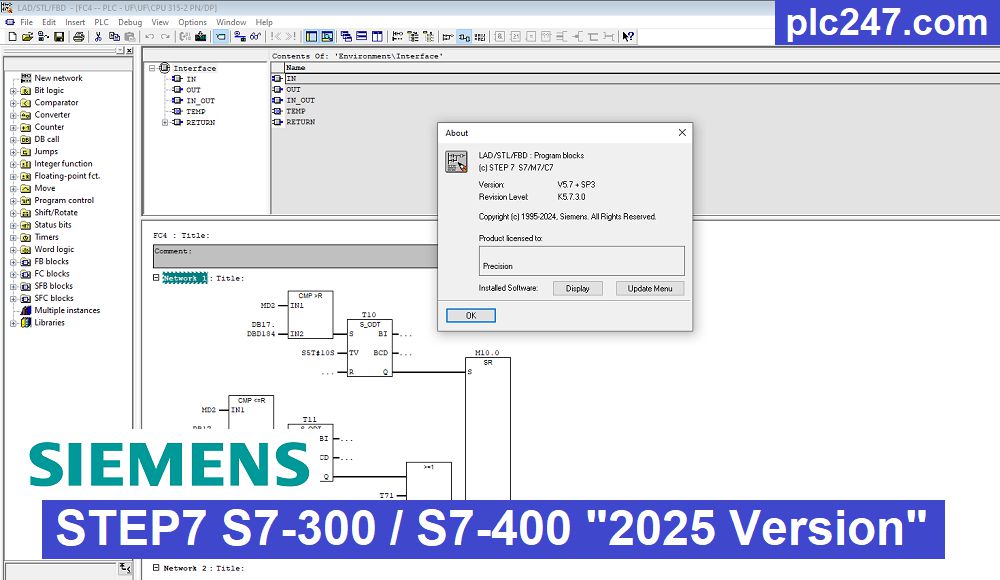Image resolution: width=1000 pixels, height=580 pixels.
Task: Open the Edit menu
Action: [49, 22]
